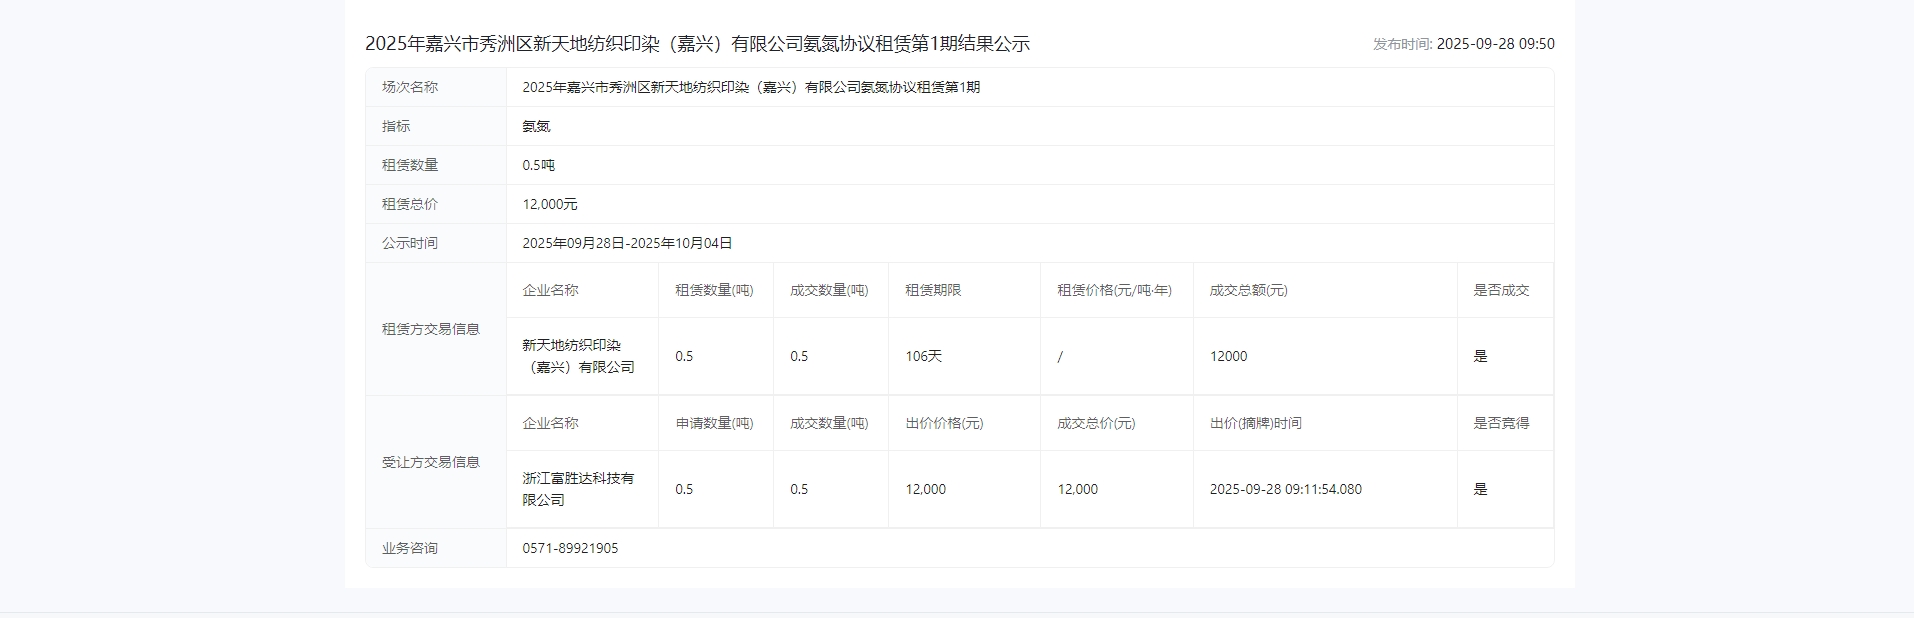Click the 指标 row label
Viewport: 1914px width, 618px height.
coord(396,126)
